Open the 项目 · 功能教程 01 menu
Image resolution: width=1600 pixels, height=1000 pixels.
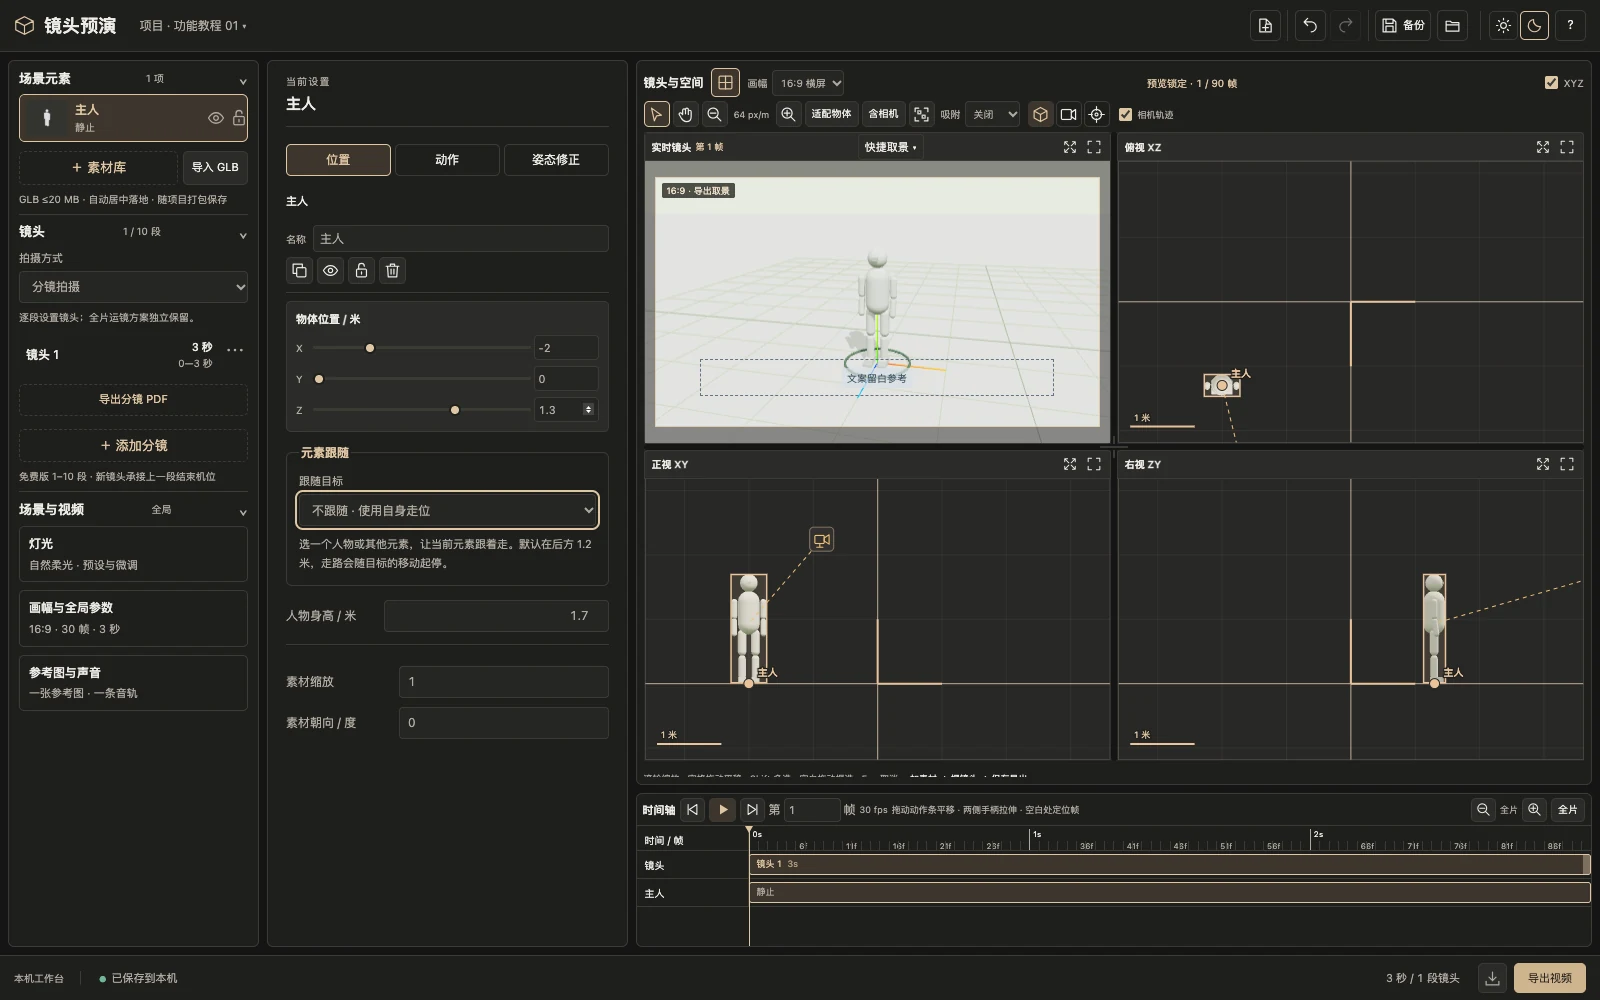point(193,26)
